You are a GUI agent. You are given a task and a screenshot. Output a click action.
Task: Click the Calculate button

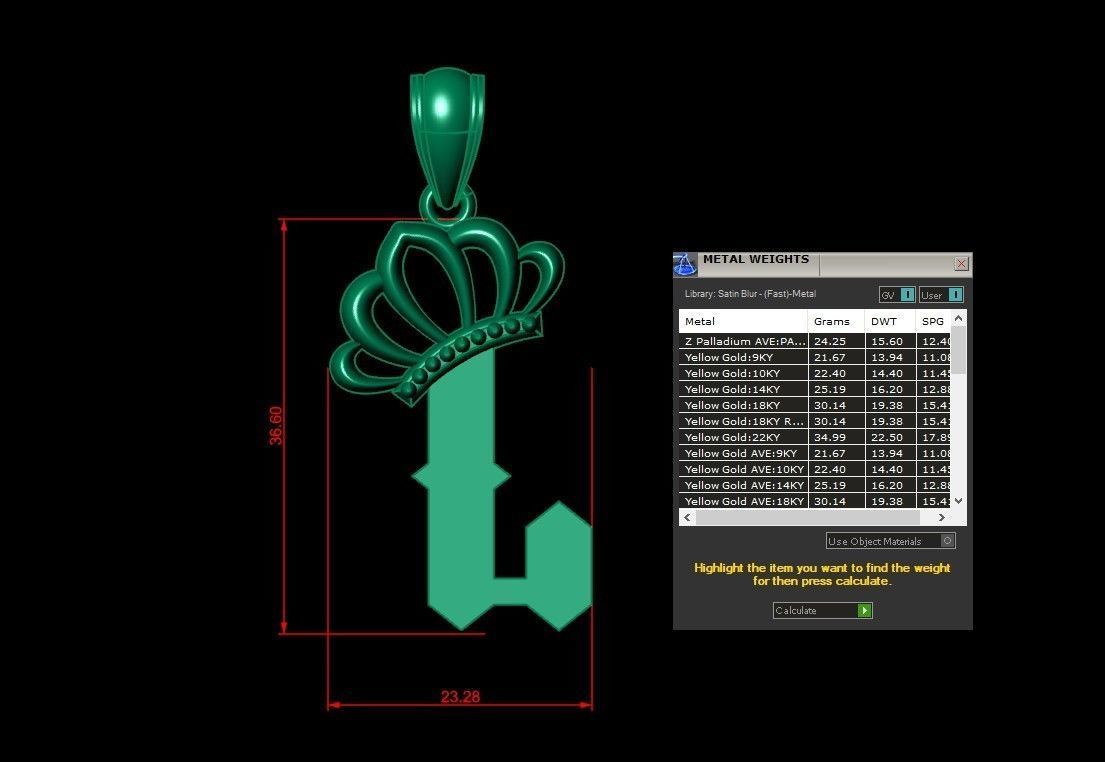coord(822,610)
